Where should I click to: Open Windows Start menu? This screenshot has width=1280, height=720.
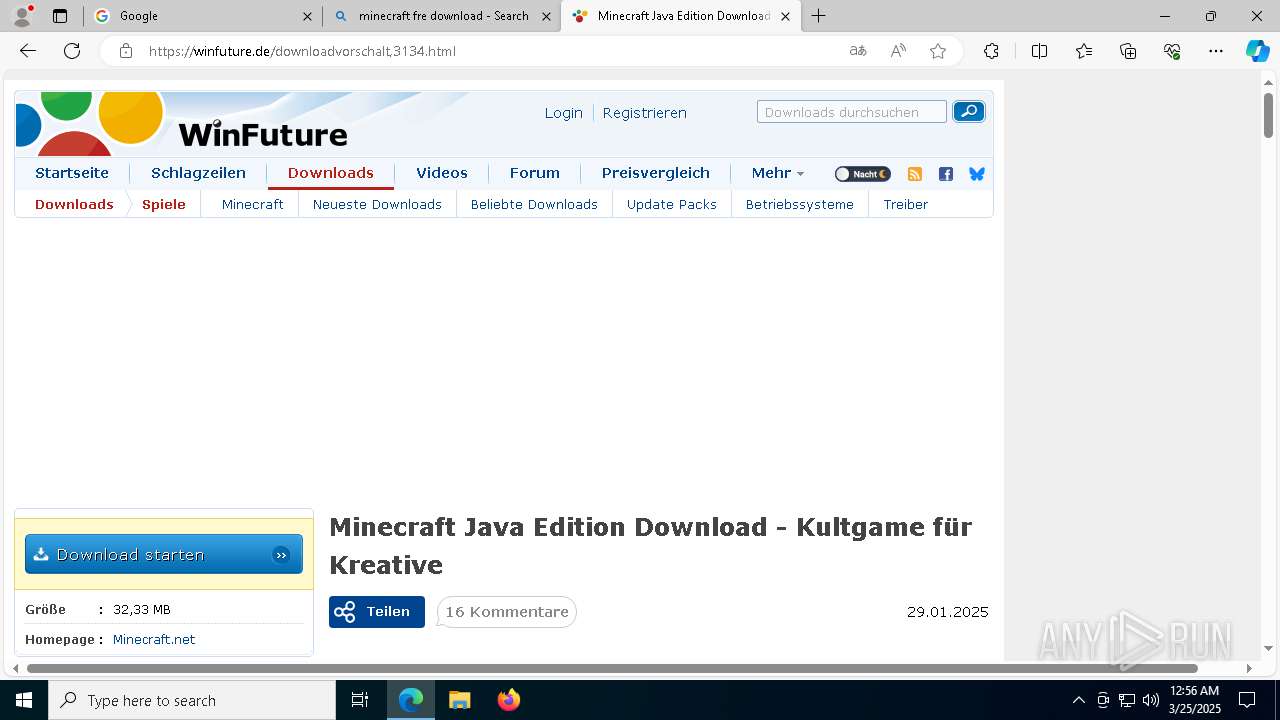[24, 700]
